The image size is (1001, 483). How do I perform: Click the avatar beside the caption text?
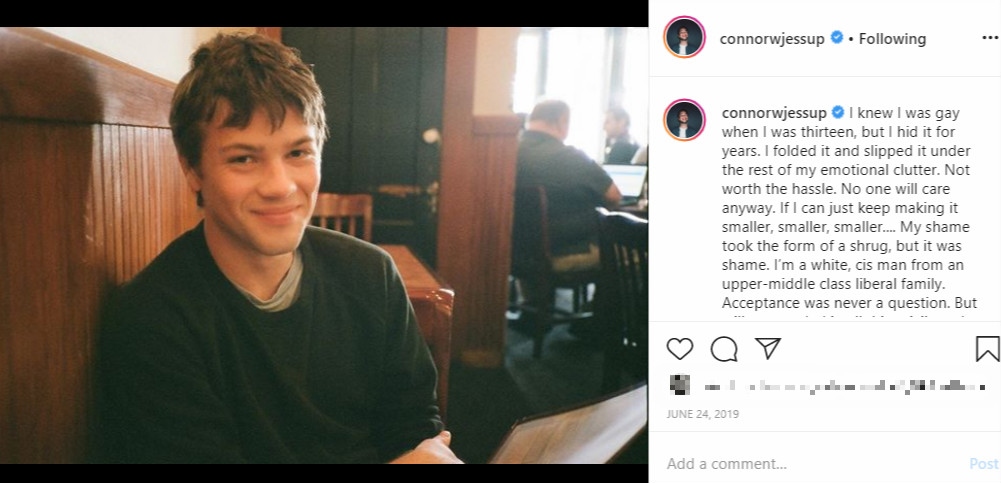[x=685, y=120]
